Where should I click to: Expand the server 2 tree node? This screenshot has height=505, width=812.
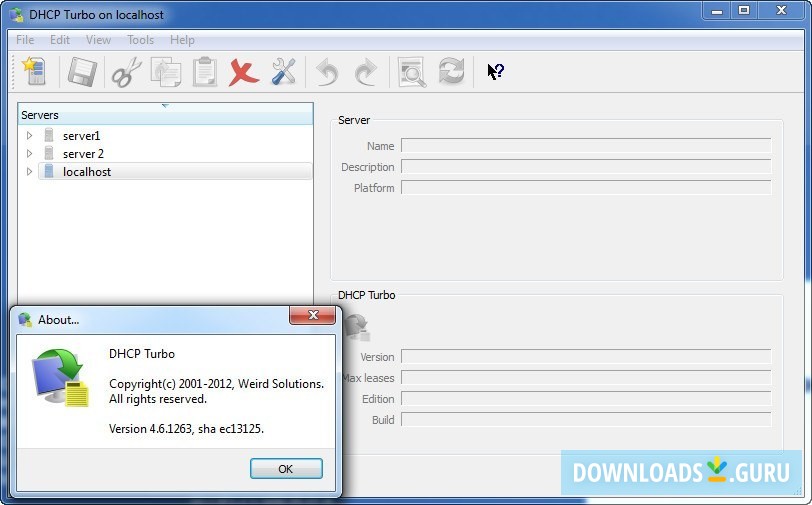coord(30,153)
